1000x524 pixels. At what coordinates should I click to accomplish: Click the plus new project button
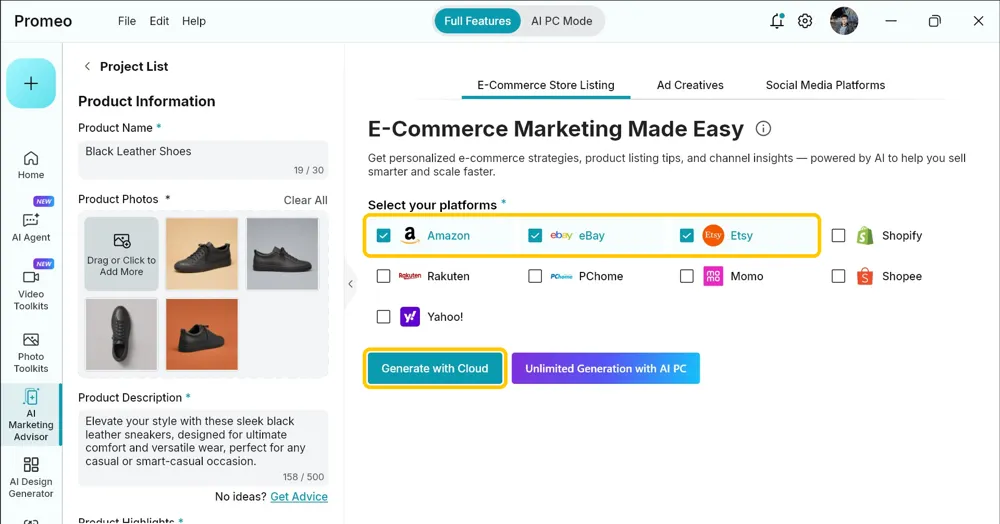coord(31,84)
